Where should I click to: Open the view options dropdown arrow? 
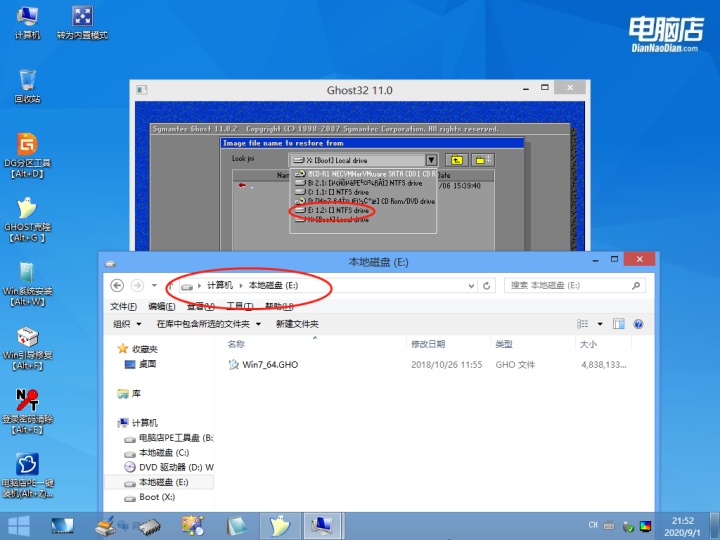click(x=600, y=324)
